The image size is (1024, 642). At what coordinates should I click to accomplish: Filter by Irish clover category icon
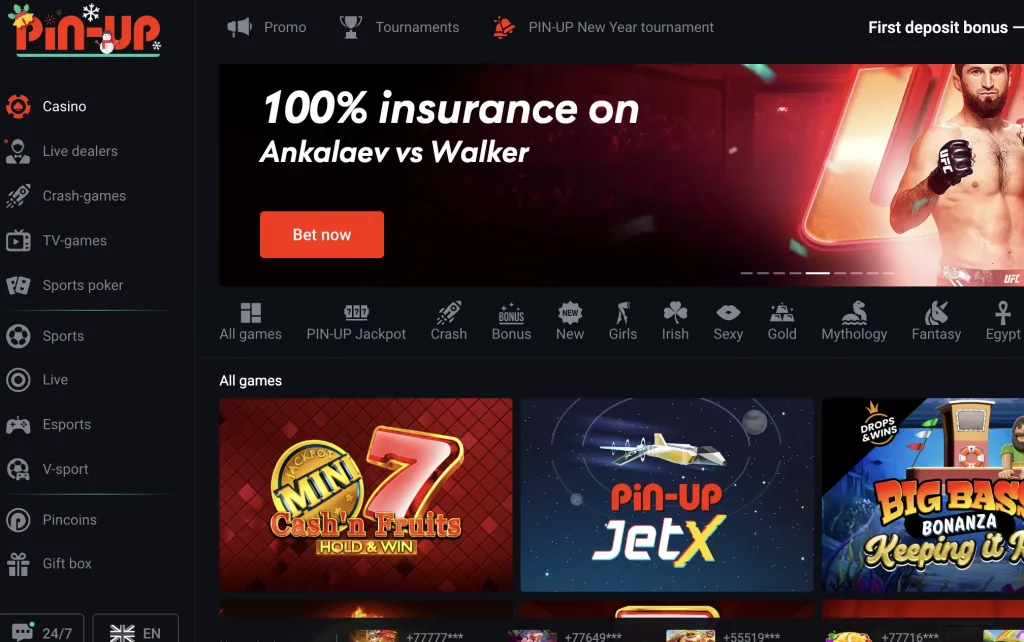click(x=675, y=313)
